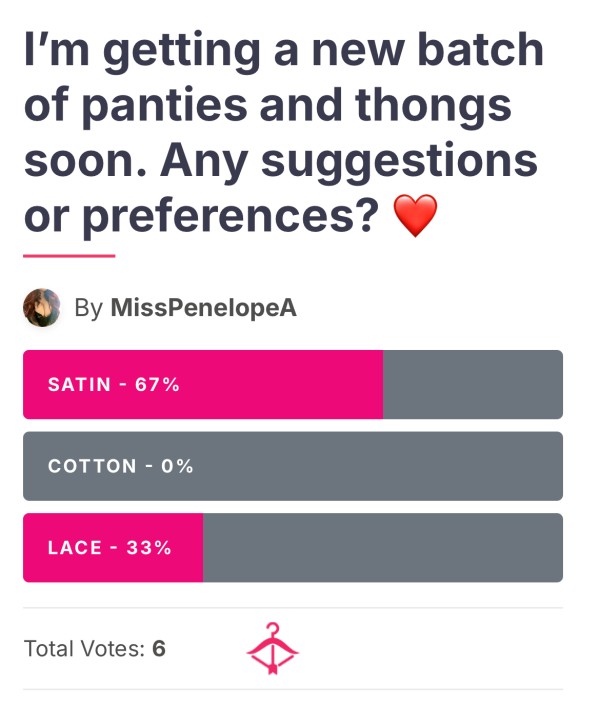The width and height of the screenshot is (600, 703).
Task: Click the gray unfilled portion of Lace bar
Action: click(383, 548)
